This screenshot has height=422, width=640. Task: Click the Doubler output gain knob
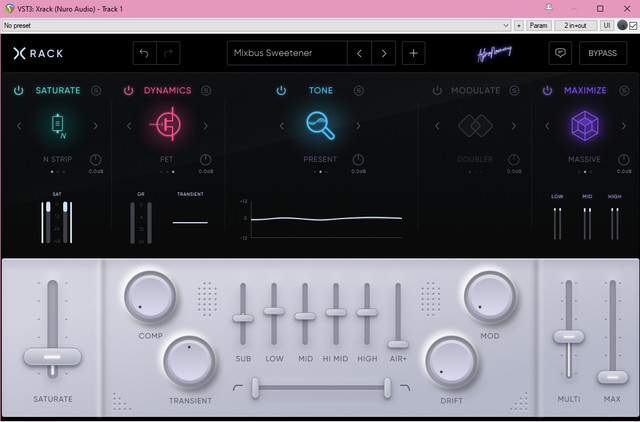(513, 160)
